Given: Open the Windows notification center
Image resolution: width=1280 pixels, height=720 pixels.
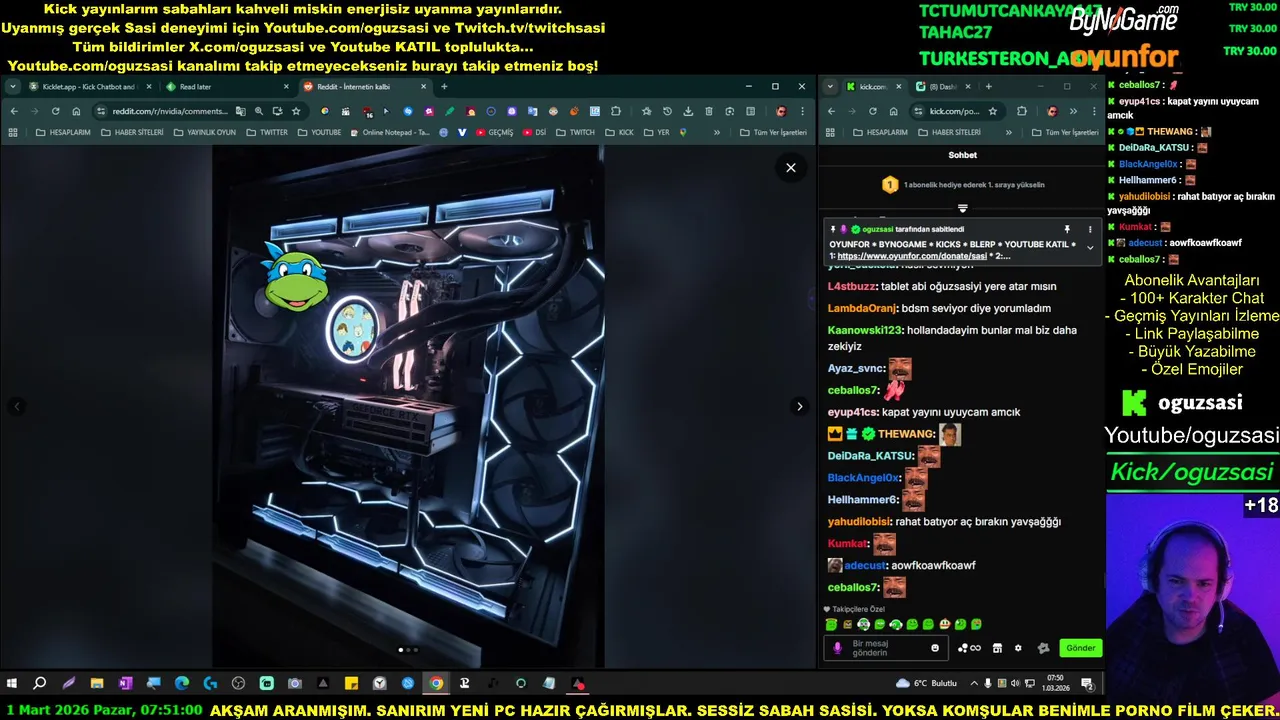Looking at the screenshot, I should 1086,684.
